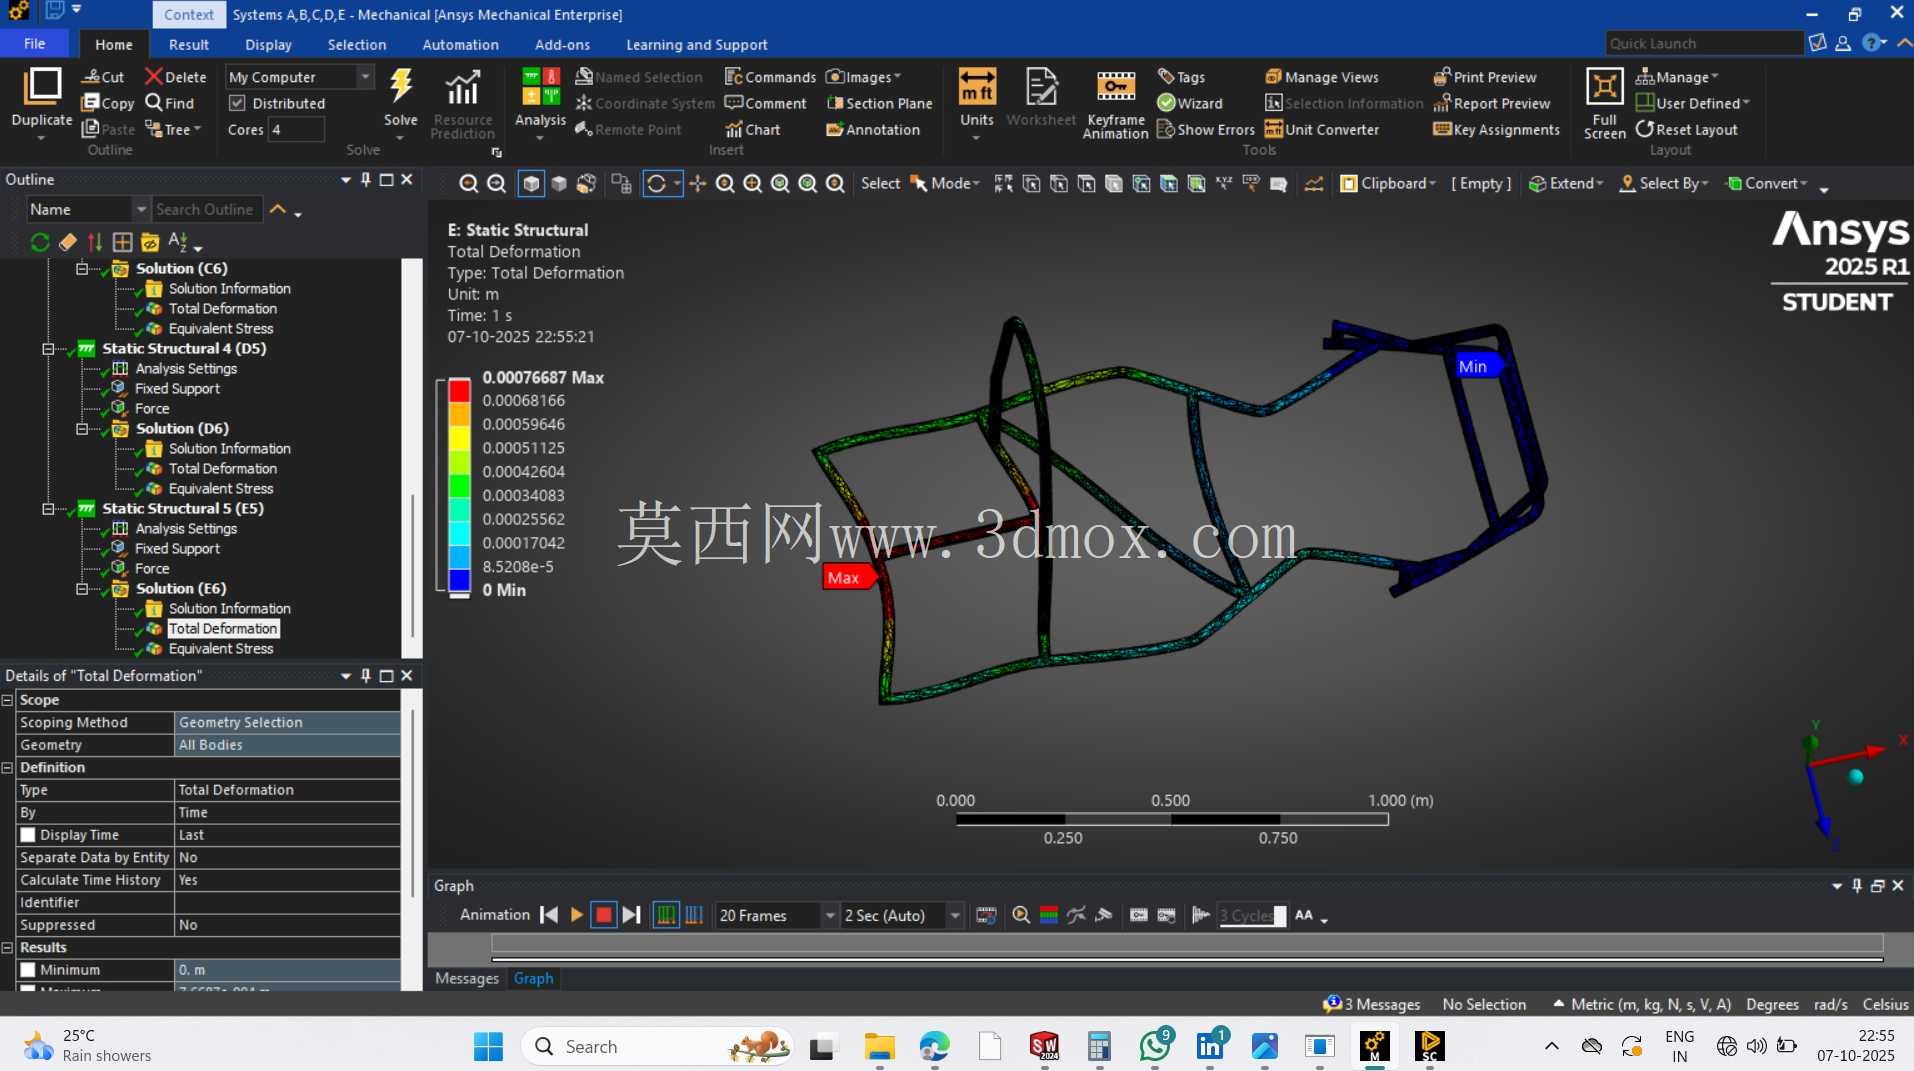Click the Solve lightning bolt icon
The height and width of the screenshot is (1071, 1914).
[x=401, y=87]
